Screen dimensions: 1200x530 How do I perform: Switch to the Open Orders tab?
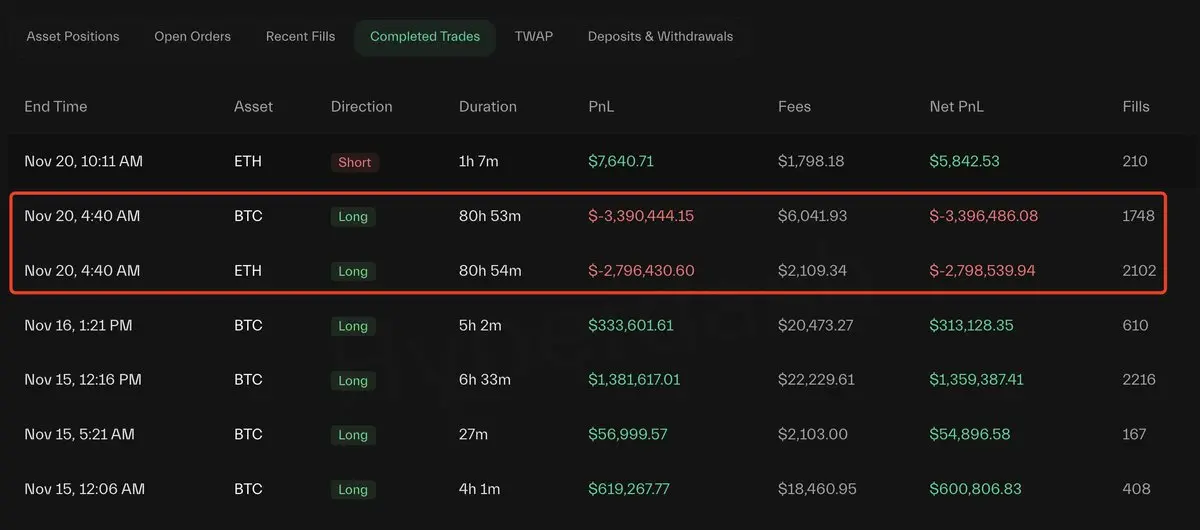192,37
